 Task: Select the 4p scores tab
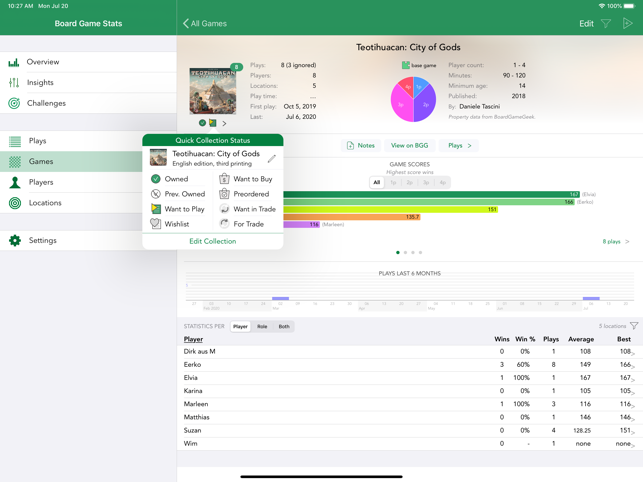[442, 183]
